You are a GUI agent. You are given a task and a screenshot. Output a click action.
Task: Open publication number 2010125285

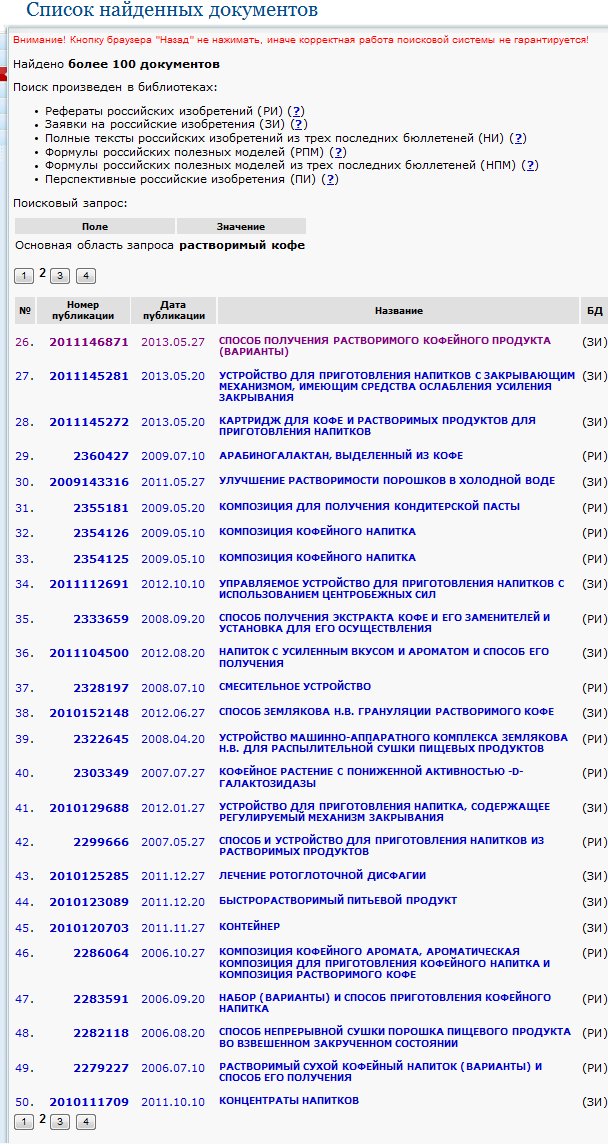pos(89,876)
